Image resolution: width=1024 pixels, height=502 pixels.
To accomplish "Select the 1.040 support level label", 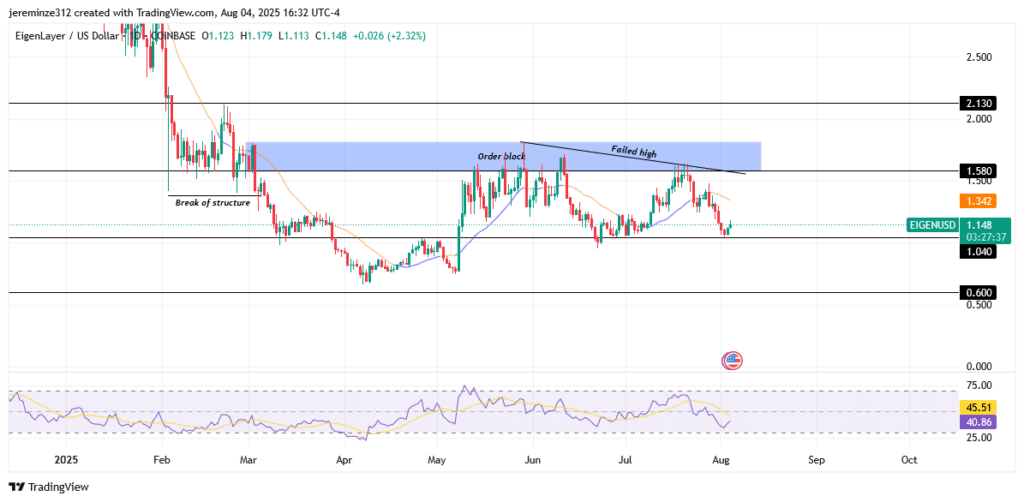I will coord(978,251).
